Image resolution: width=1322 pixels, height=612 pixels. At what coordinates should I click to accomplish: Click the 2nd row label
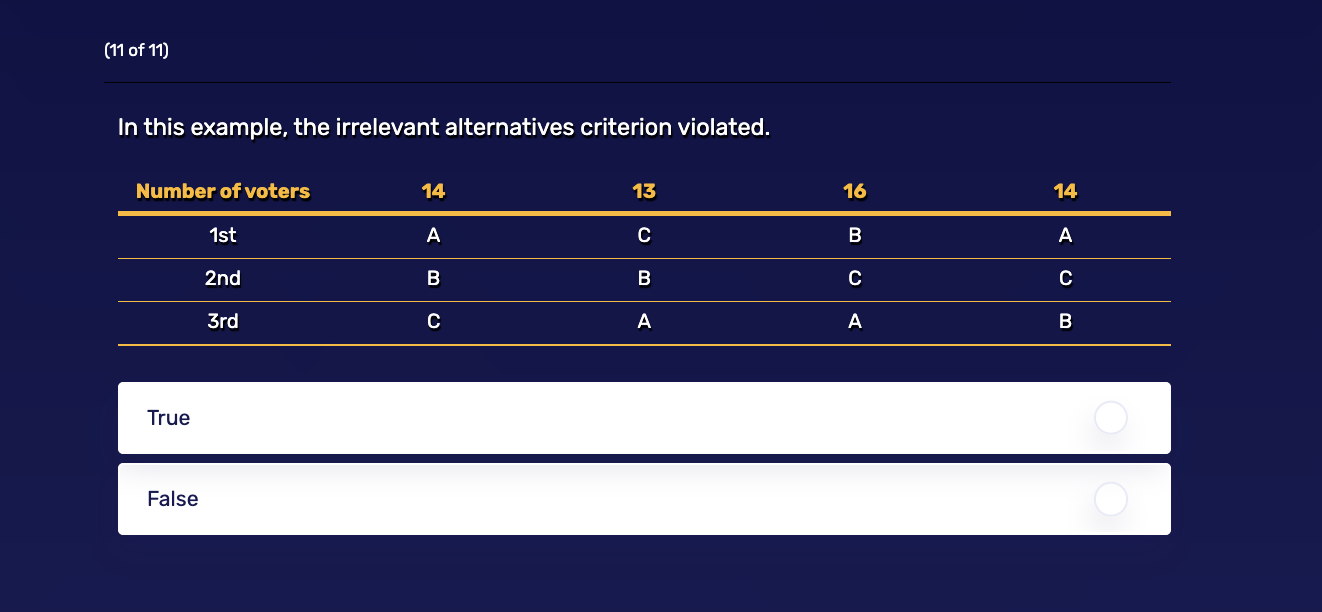(x=222, y=278)
